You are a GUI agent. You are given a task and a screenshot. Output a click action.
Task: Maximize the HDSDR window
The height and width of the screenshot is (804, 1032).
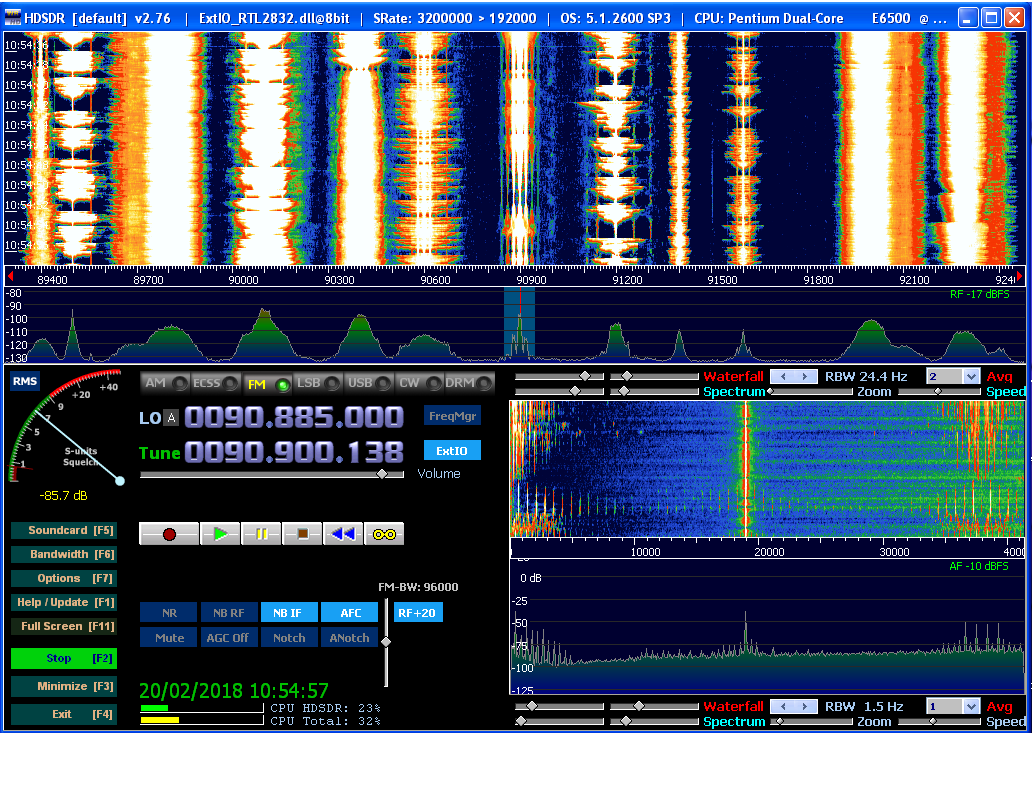click(x=991, y=18)
